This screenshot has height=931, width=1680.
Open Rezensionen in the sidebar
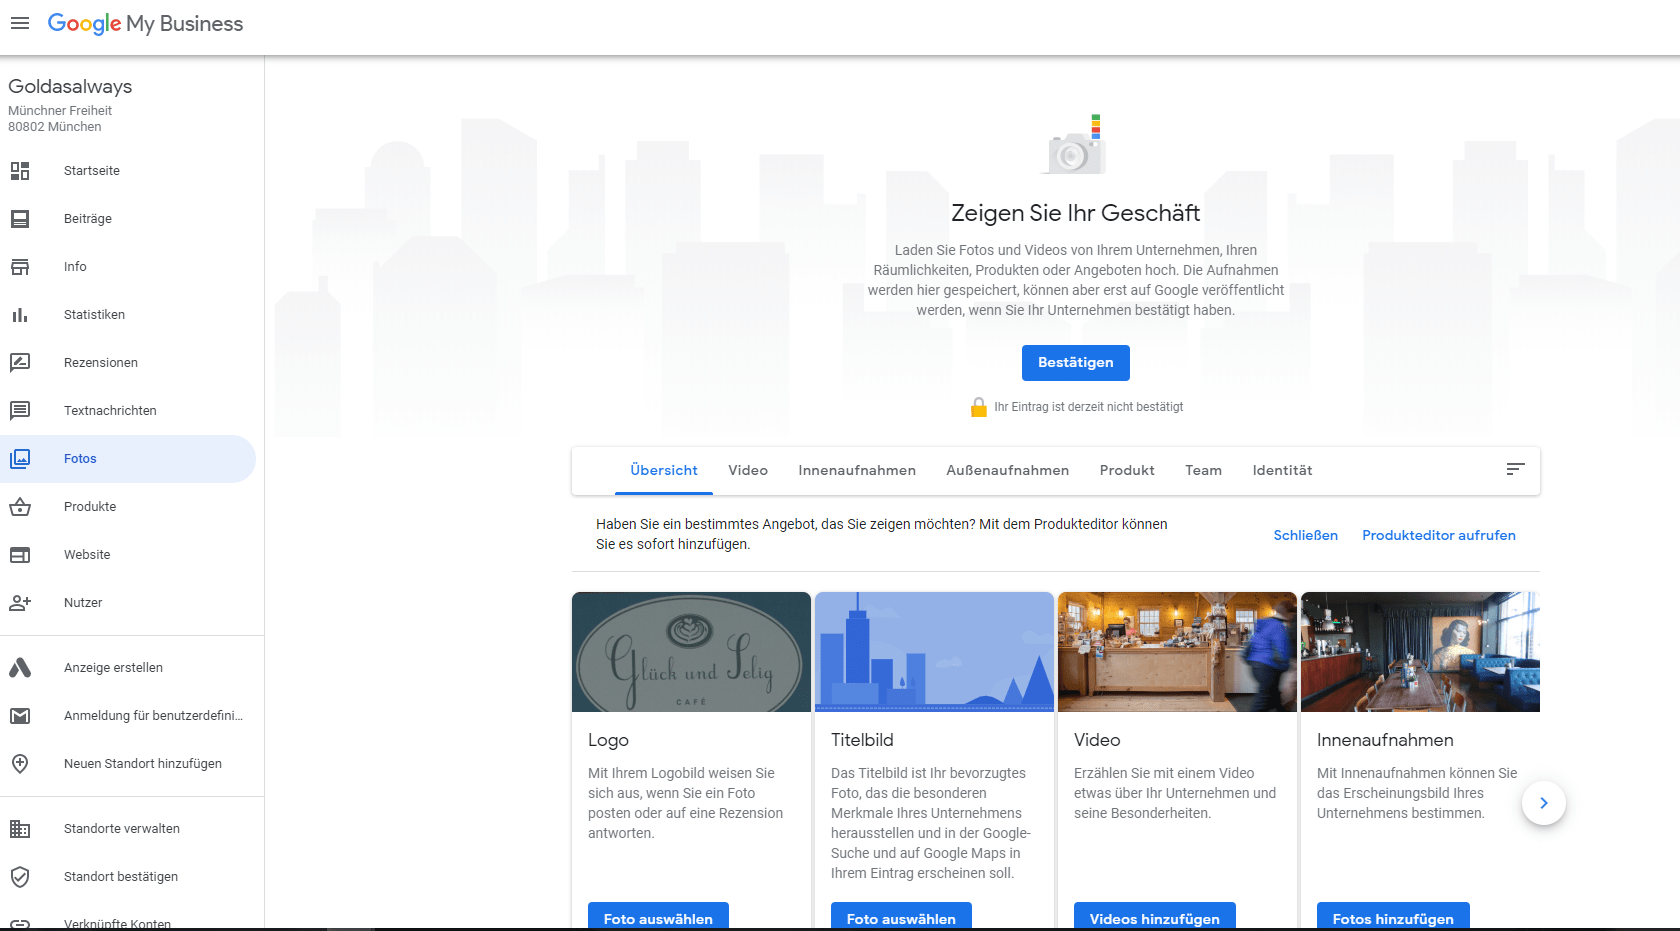coord(128,363)
